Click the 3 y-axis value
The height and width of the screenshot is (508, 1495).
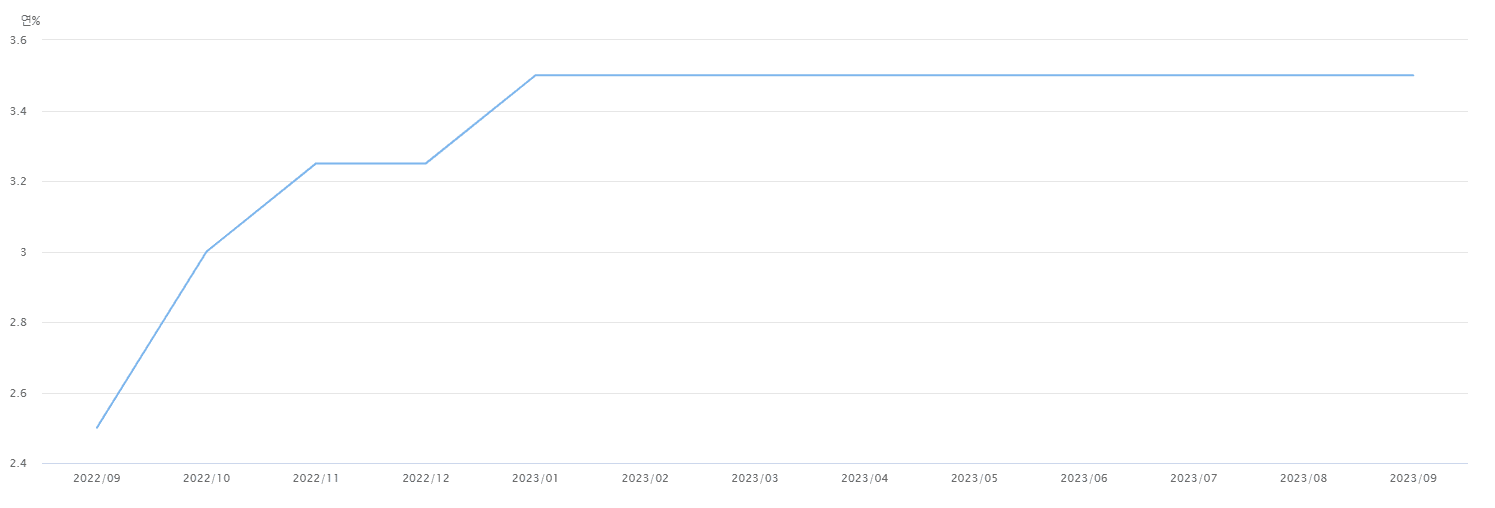23,253
